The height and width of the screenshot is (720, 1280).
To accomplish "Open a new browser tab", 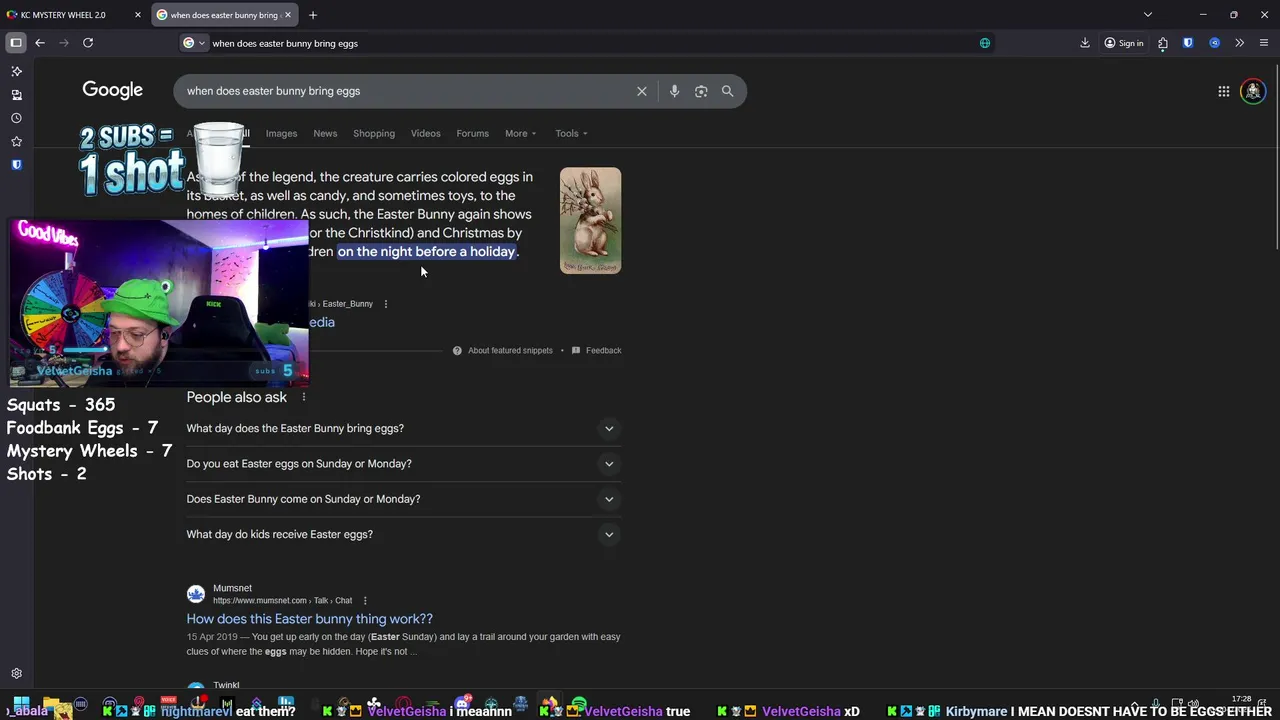I will tap(313, 15).
